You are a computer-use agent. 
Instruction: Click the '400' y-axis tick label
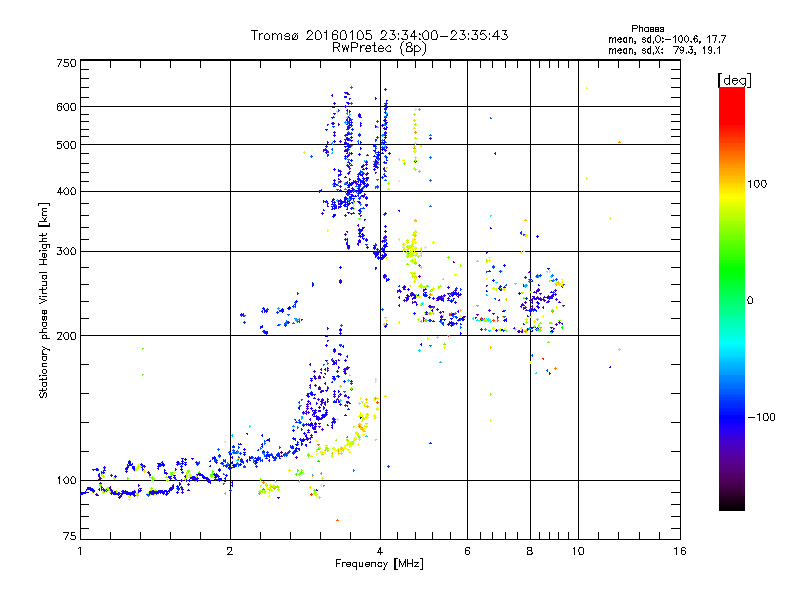point(66,192)
